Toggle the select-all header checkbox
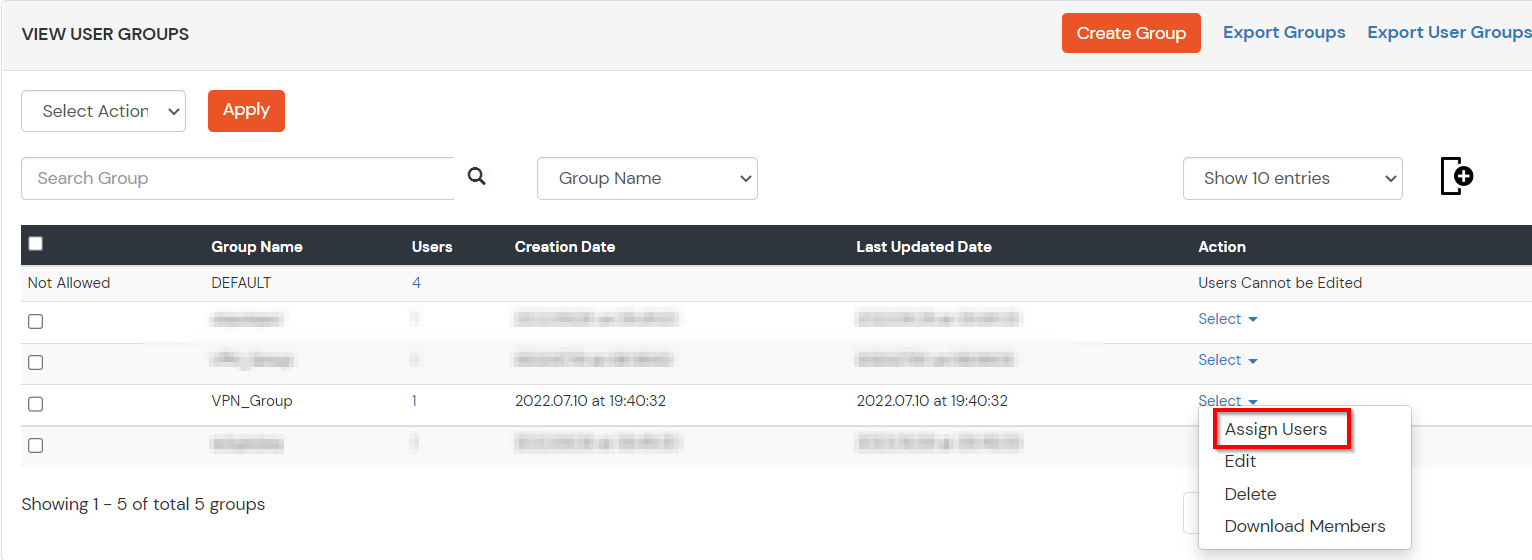 coord(36,243)
